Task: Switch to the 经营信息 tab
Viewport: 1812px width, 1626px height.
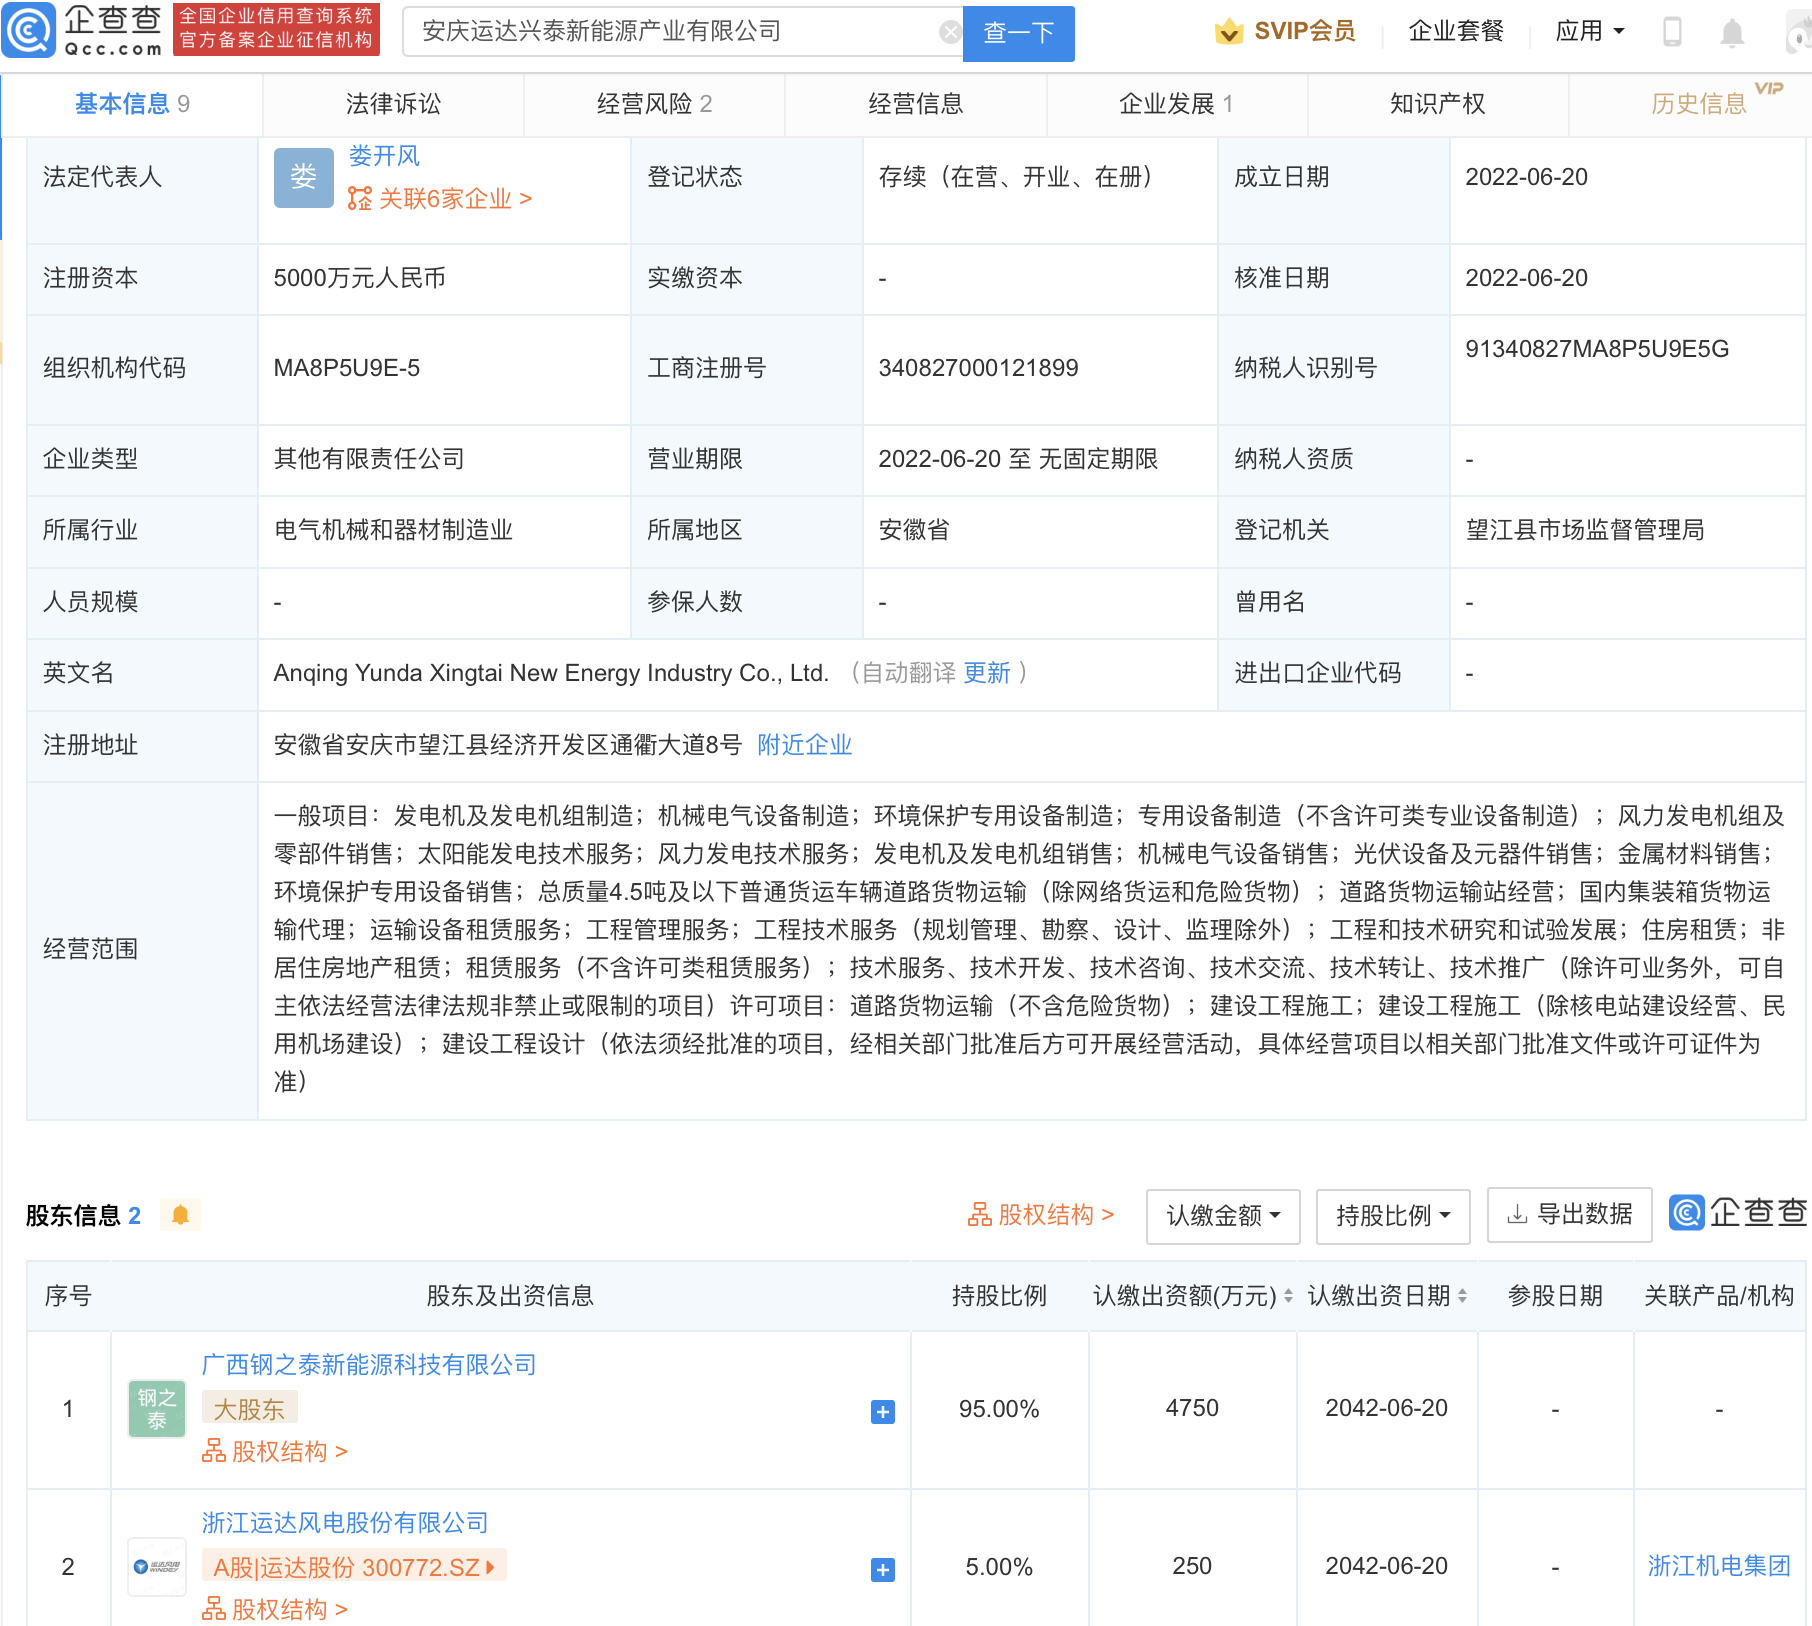Action: (915, 104)
